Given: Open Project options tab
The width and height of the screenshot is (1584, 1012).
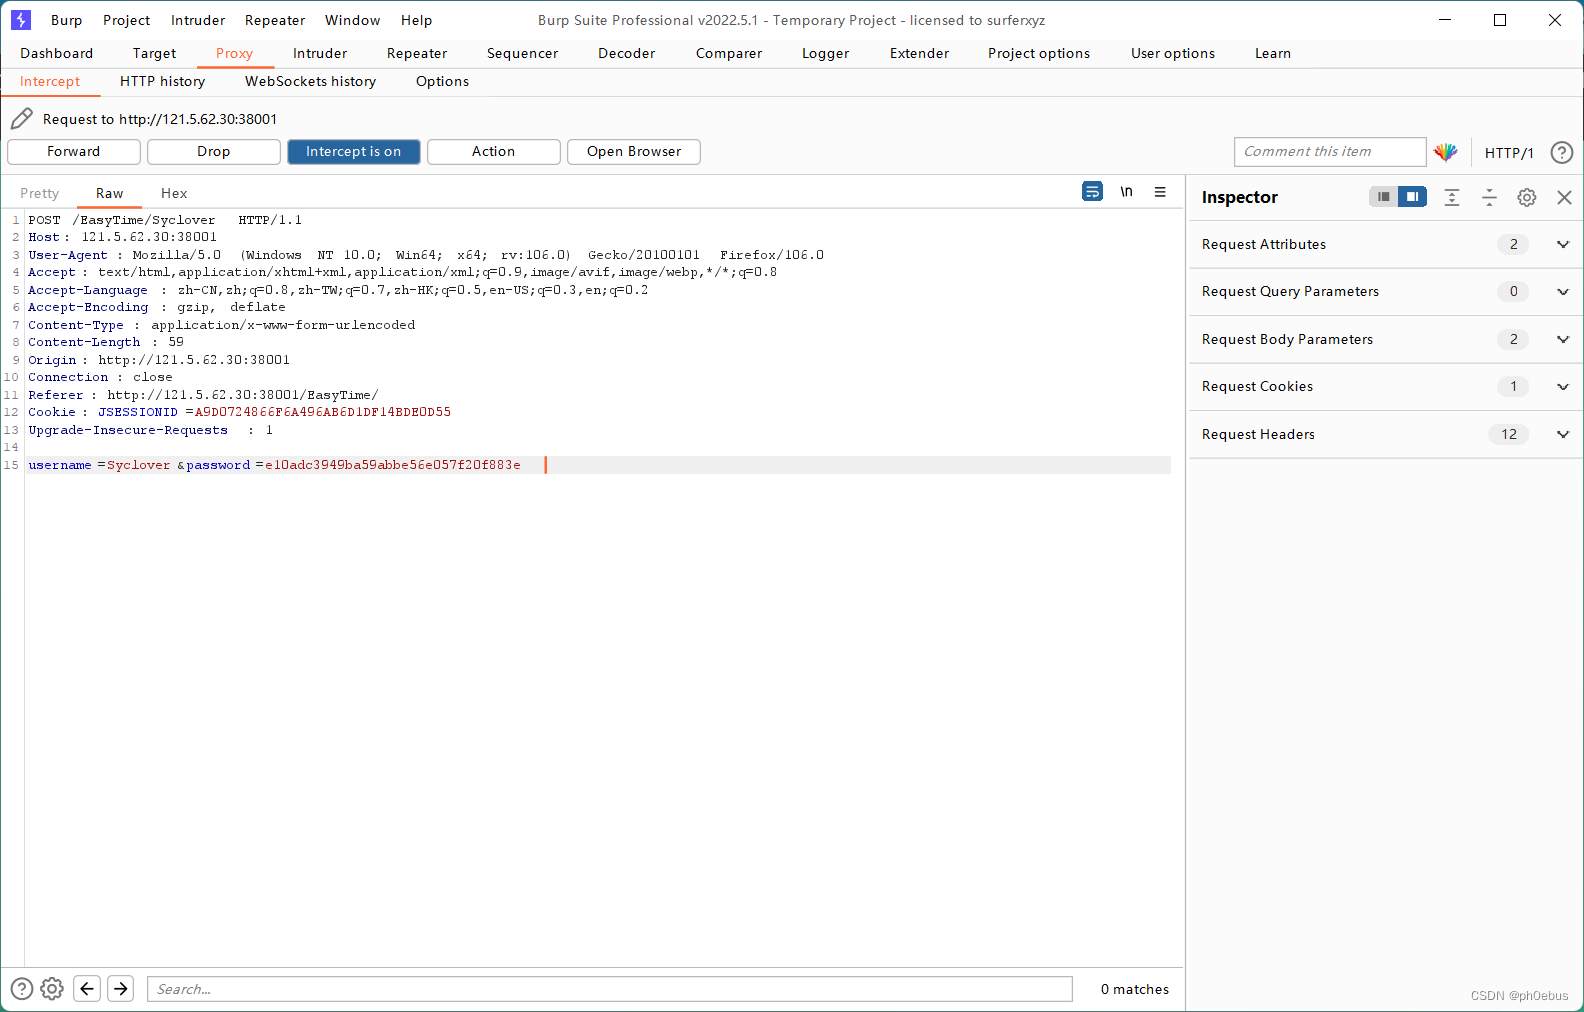Looking at the screenshot, I should click(1039, 53).
